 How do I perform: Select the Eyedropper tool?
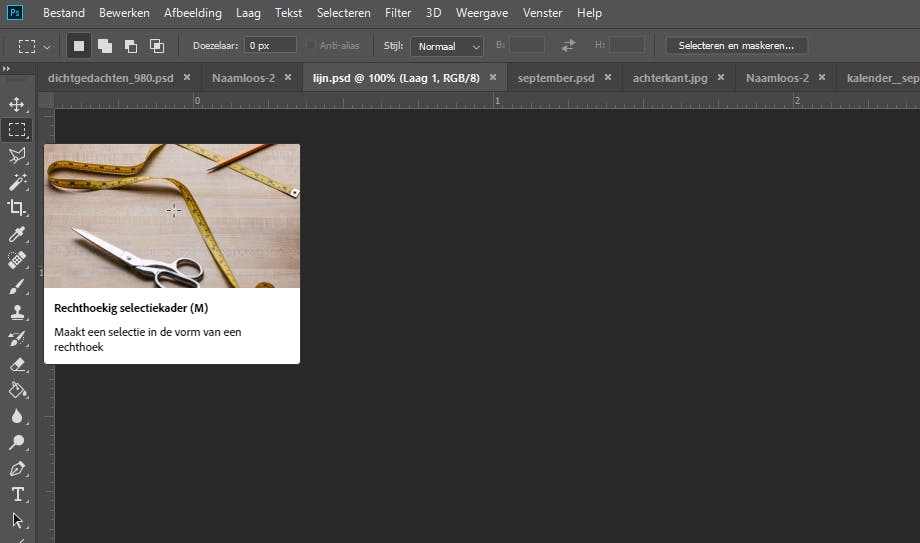pos(16,234)
